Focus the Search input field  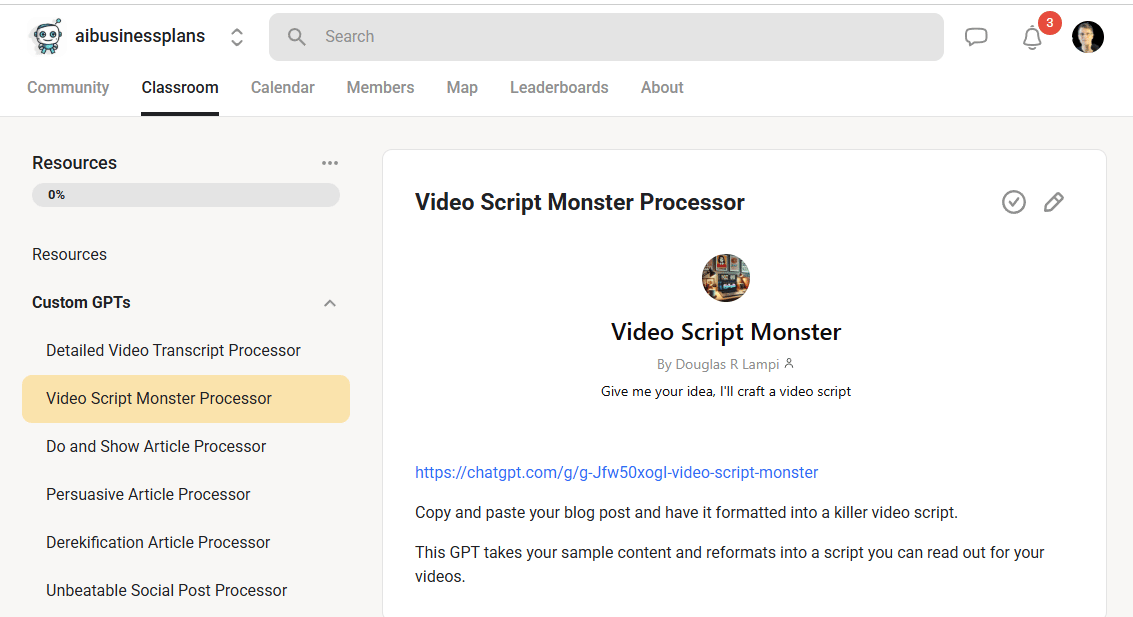tap(606, 37)
